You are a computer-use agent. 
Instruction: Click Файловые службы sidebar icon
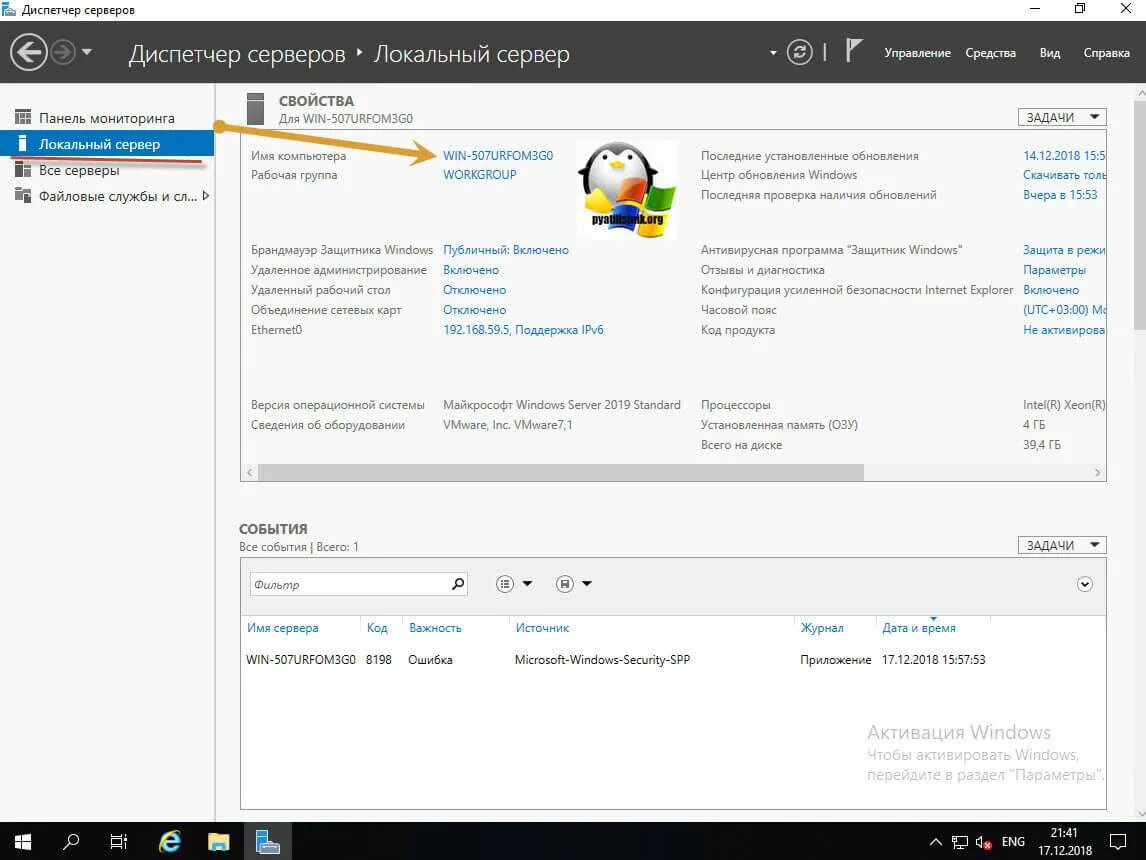pyautogui.click(x=23, y=195)
